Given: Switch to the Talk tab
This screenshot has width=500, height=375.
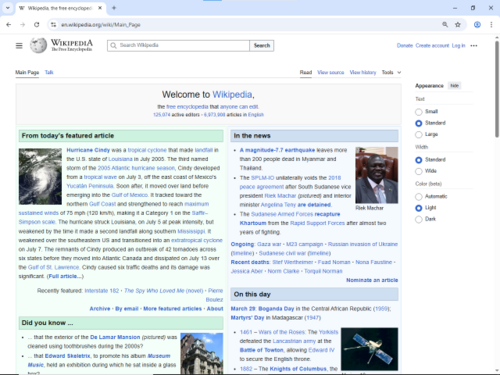Looking at the screenshot, I should click(x=49, y=72).
